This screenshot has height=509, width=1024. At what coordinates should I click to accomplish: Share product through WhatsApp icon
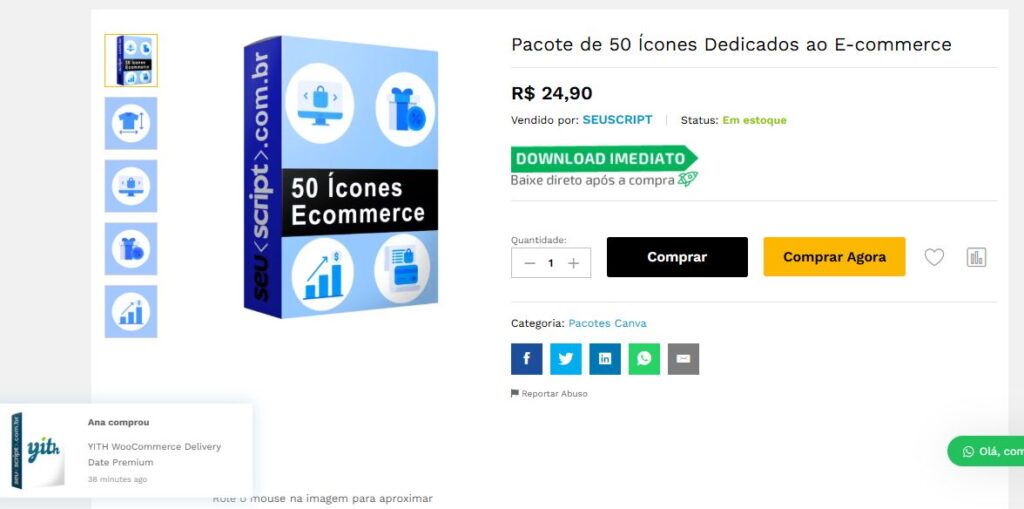click(x=644, y=359)
